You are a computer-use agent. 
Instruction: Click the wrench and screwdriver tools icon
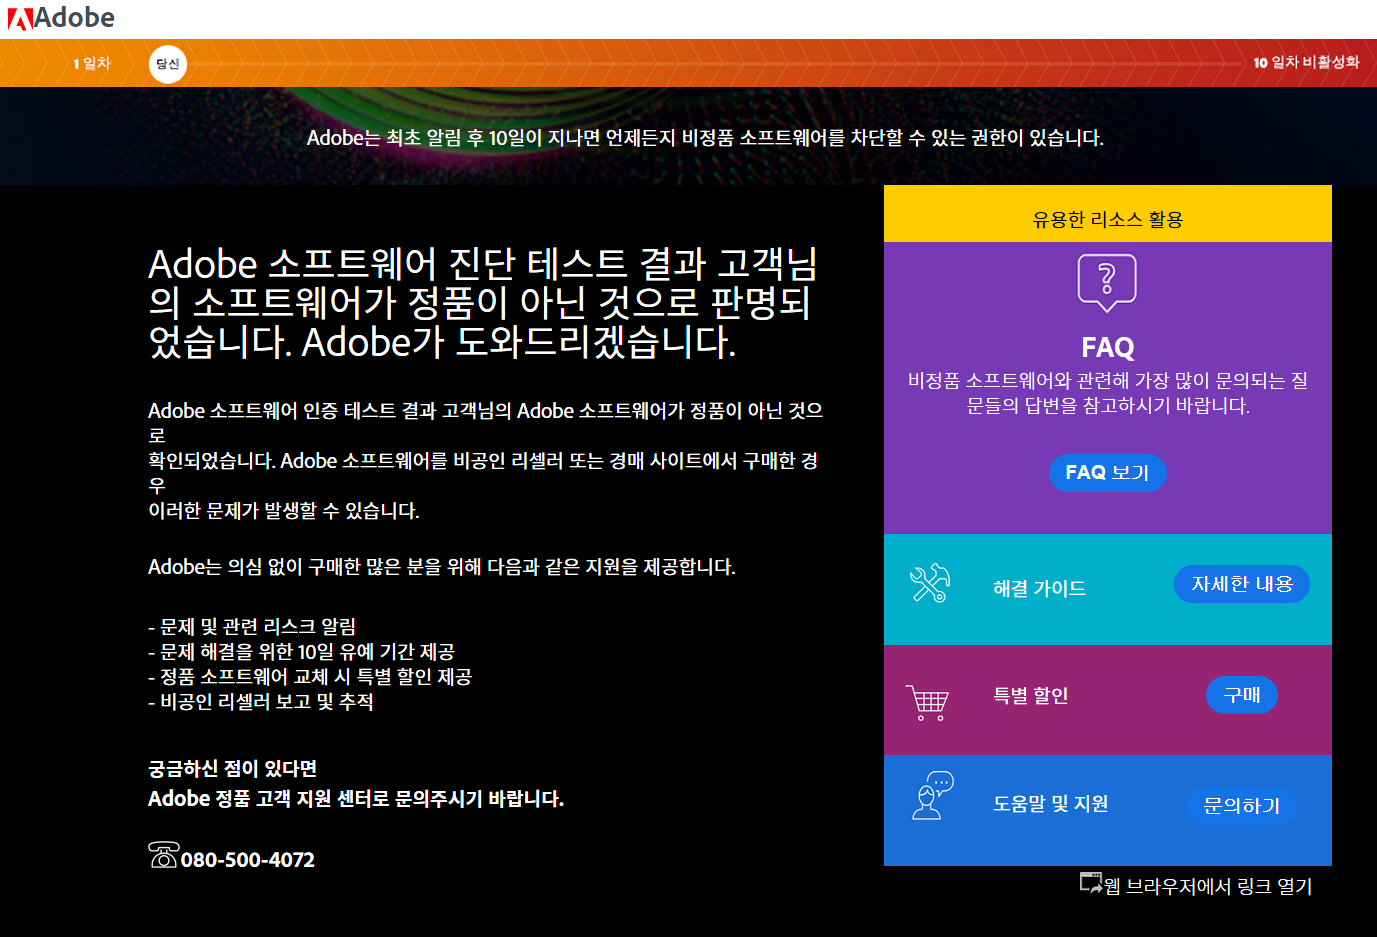click(930, 584)
